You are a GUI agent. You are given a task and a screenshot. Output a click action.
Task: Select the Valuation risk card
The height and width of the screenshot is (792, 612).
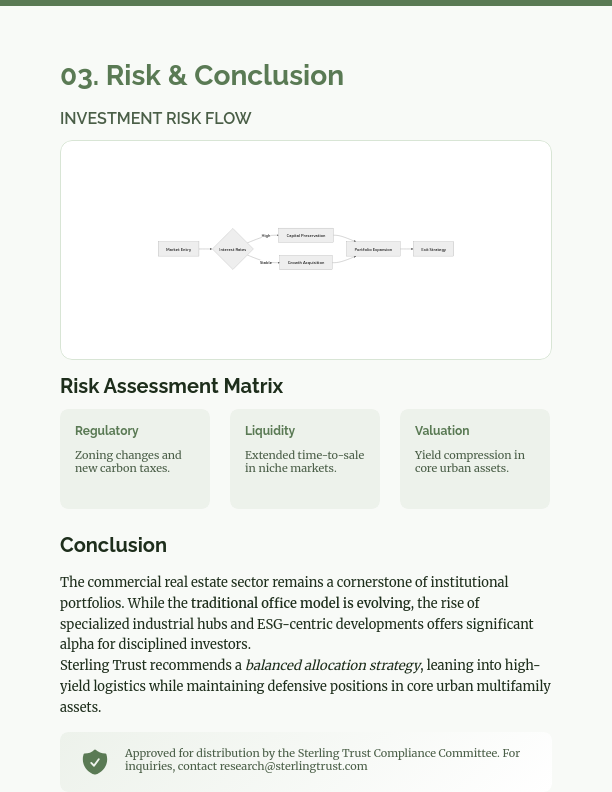pyautogui.click(x=475, y=459)
